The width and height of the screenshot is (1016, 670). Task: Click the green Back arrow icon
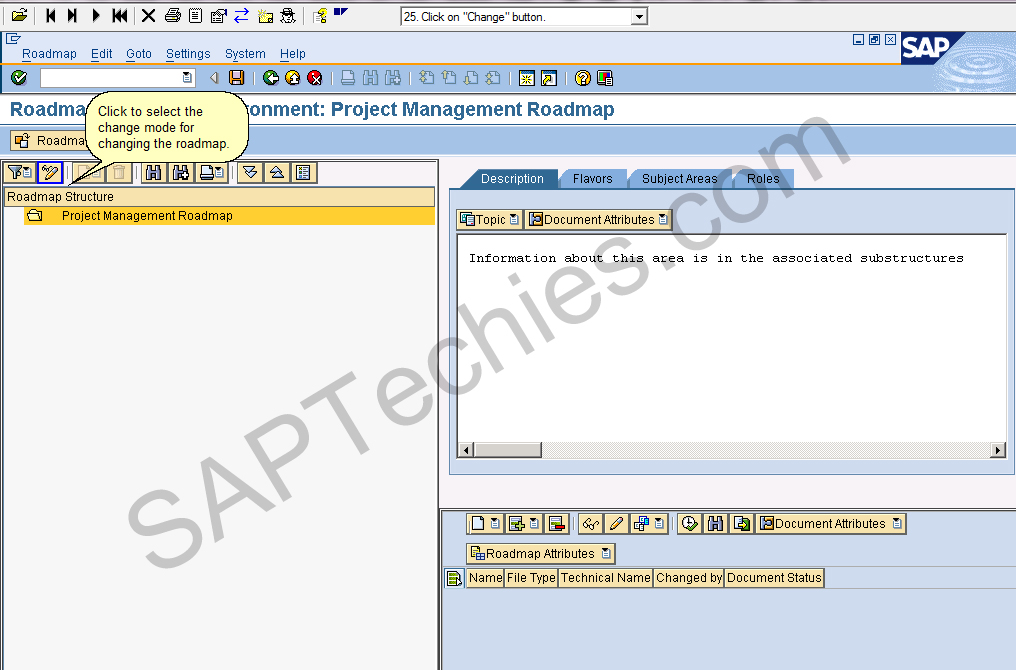coord(271,78)
